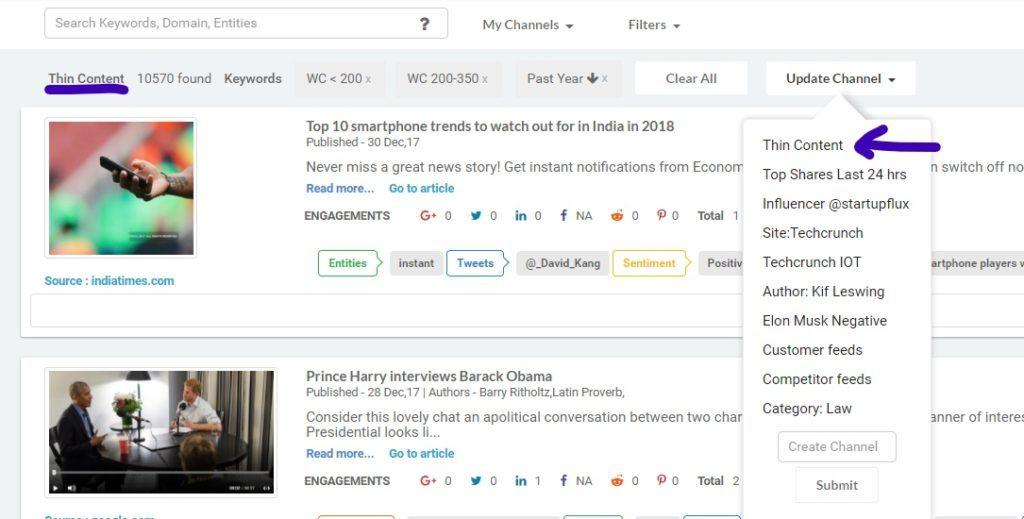The width and height of the screenshot is (1024, 519).
Task: Click Prince Harry interview video thumbnail
Action: tap(161, 432)
